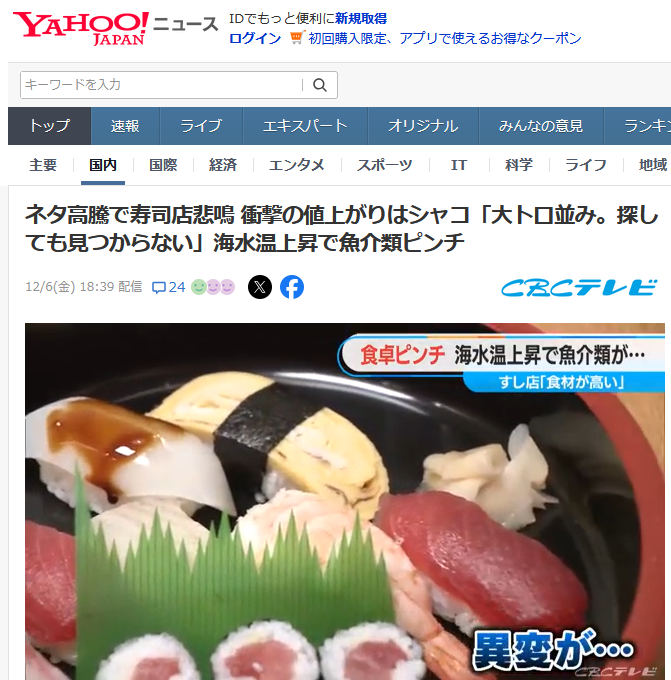Share article on X icon

coord(260,287)
